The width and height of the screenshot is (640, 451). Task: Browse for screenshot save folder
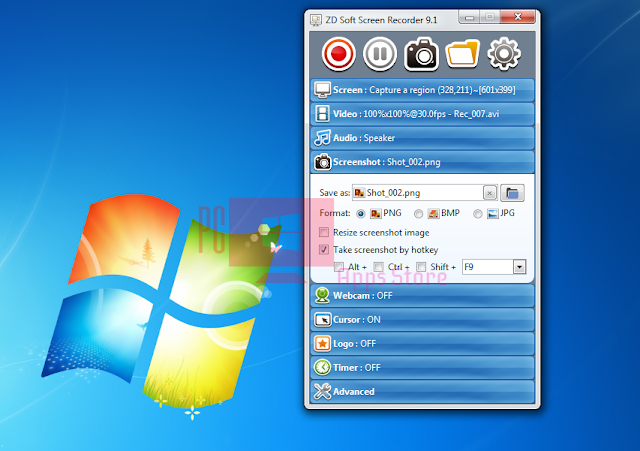512,193
